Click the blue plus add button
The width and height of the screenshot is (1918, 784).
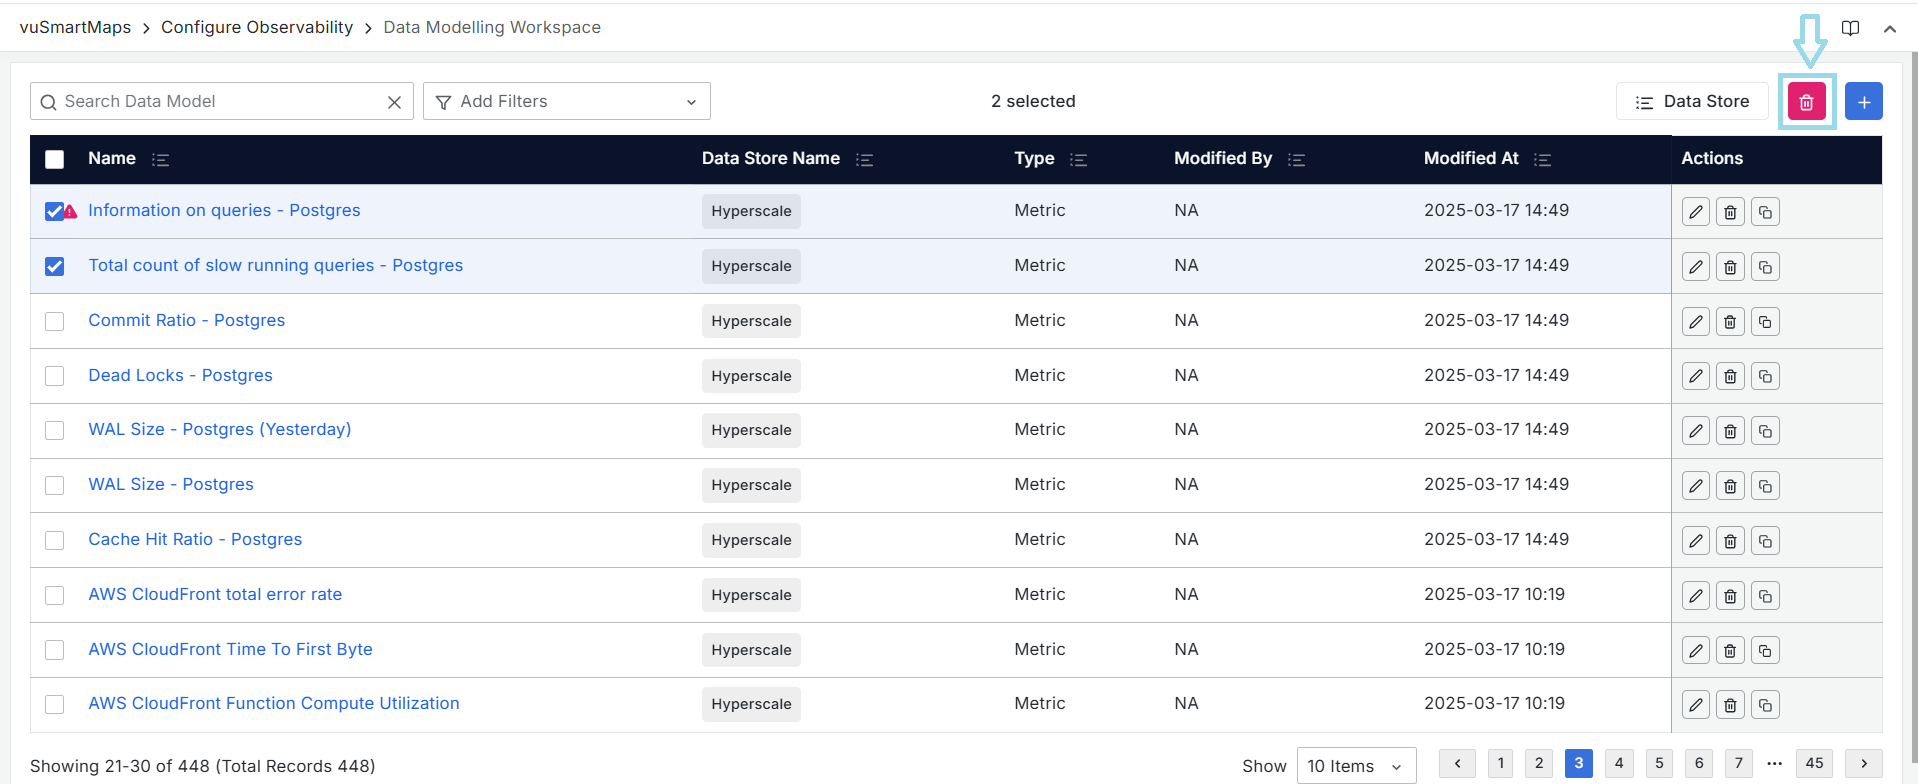(1863, 102)
